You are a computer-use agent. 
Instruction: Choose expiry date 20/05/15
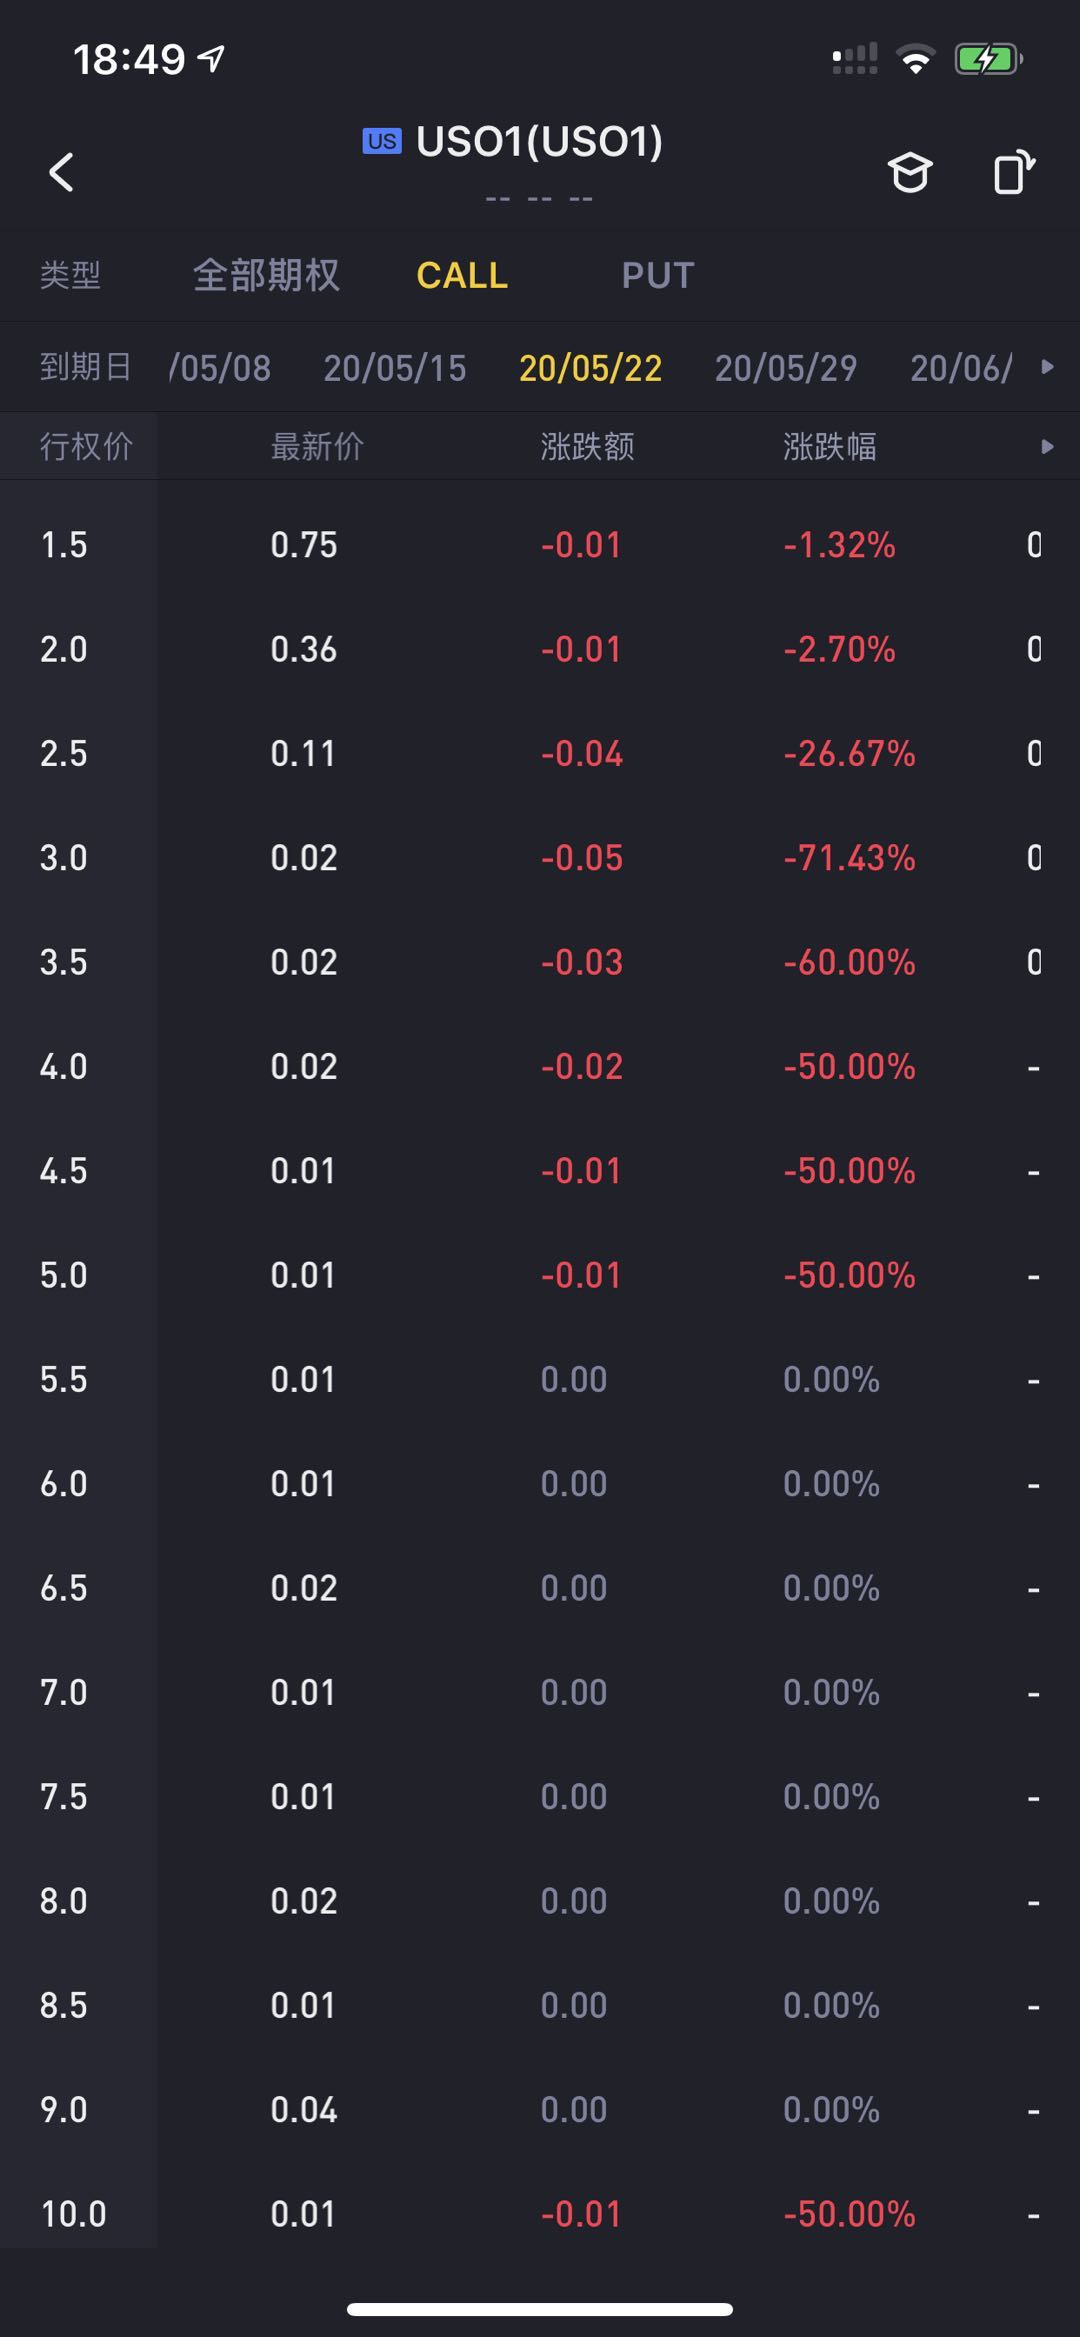tap(394, 368)
